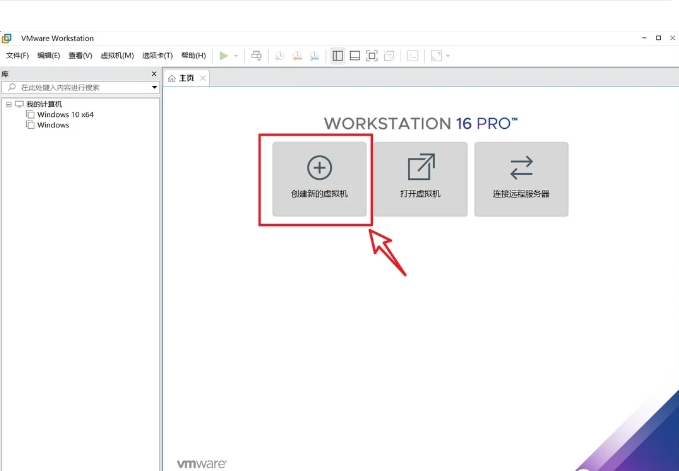Screen dimensions: 679x471
Task: Open the 帮助(H) menu
Action: 194,56
